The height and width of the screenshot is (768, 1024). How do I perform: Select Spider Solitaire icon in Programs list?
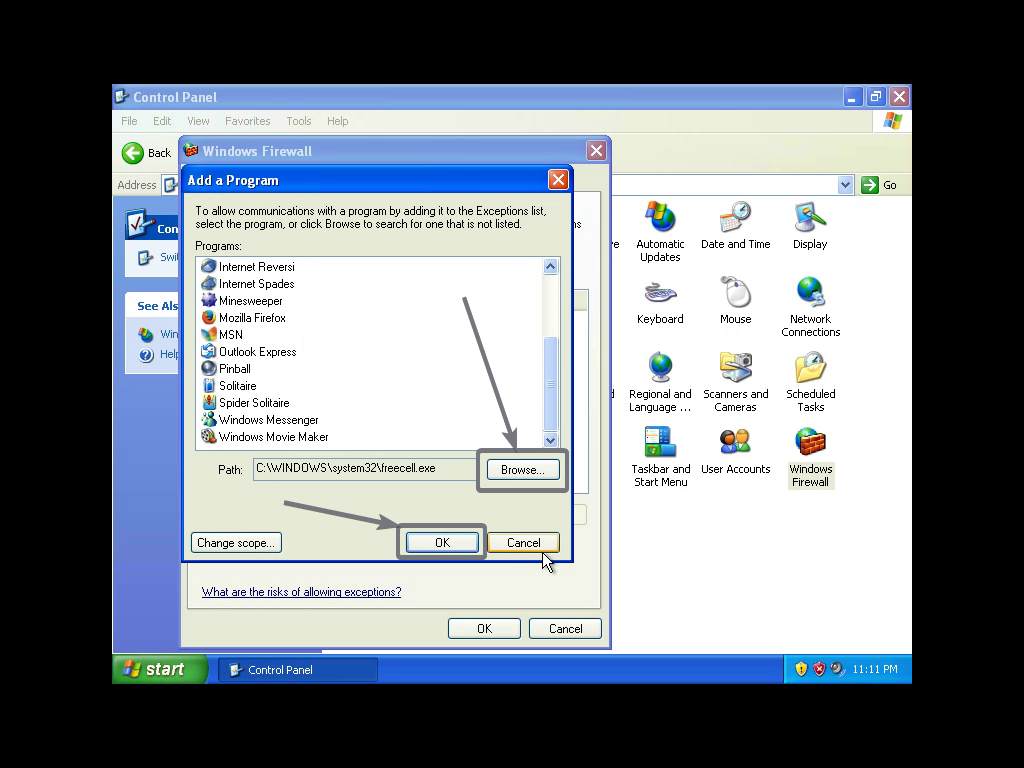click(208, 402)
